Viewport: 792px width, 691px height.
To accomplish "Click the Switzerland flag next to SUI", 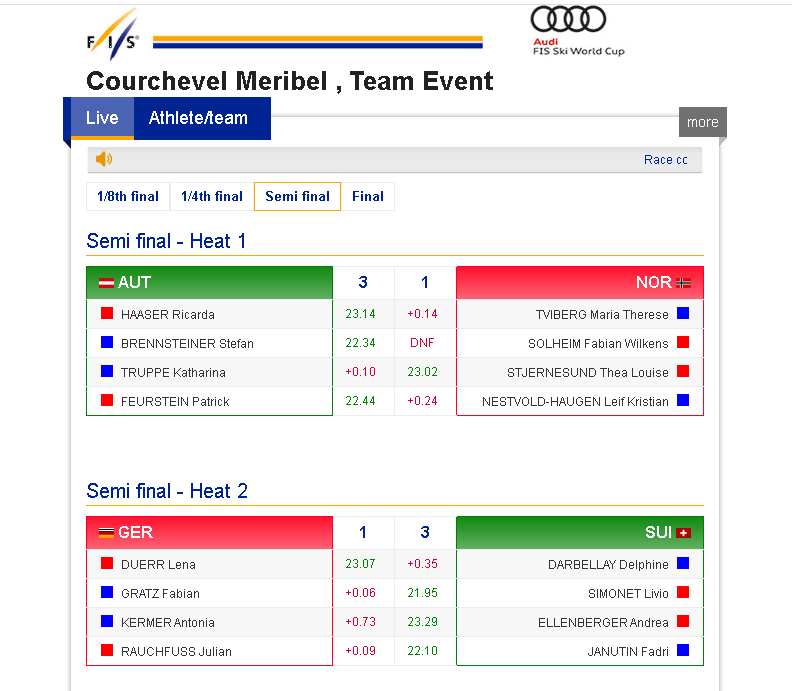I will click(683, 533).
